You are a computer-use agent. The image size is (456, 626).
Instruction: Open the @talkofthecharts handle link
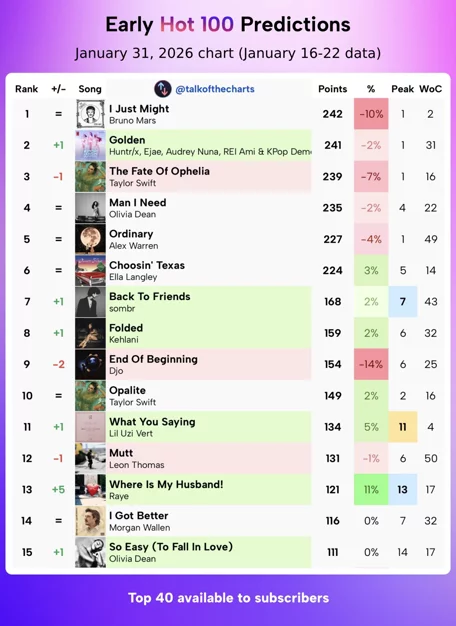coord(215,89)
